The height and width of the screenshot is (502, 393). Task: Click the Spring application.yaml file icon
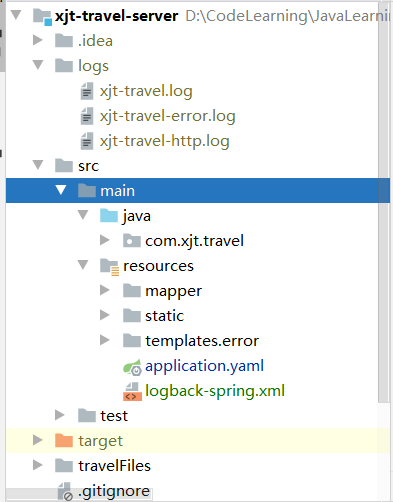point(132,367)
